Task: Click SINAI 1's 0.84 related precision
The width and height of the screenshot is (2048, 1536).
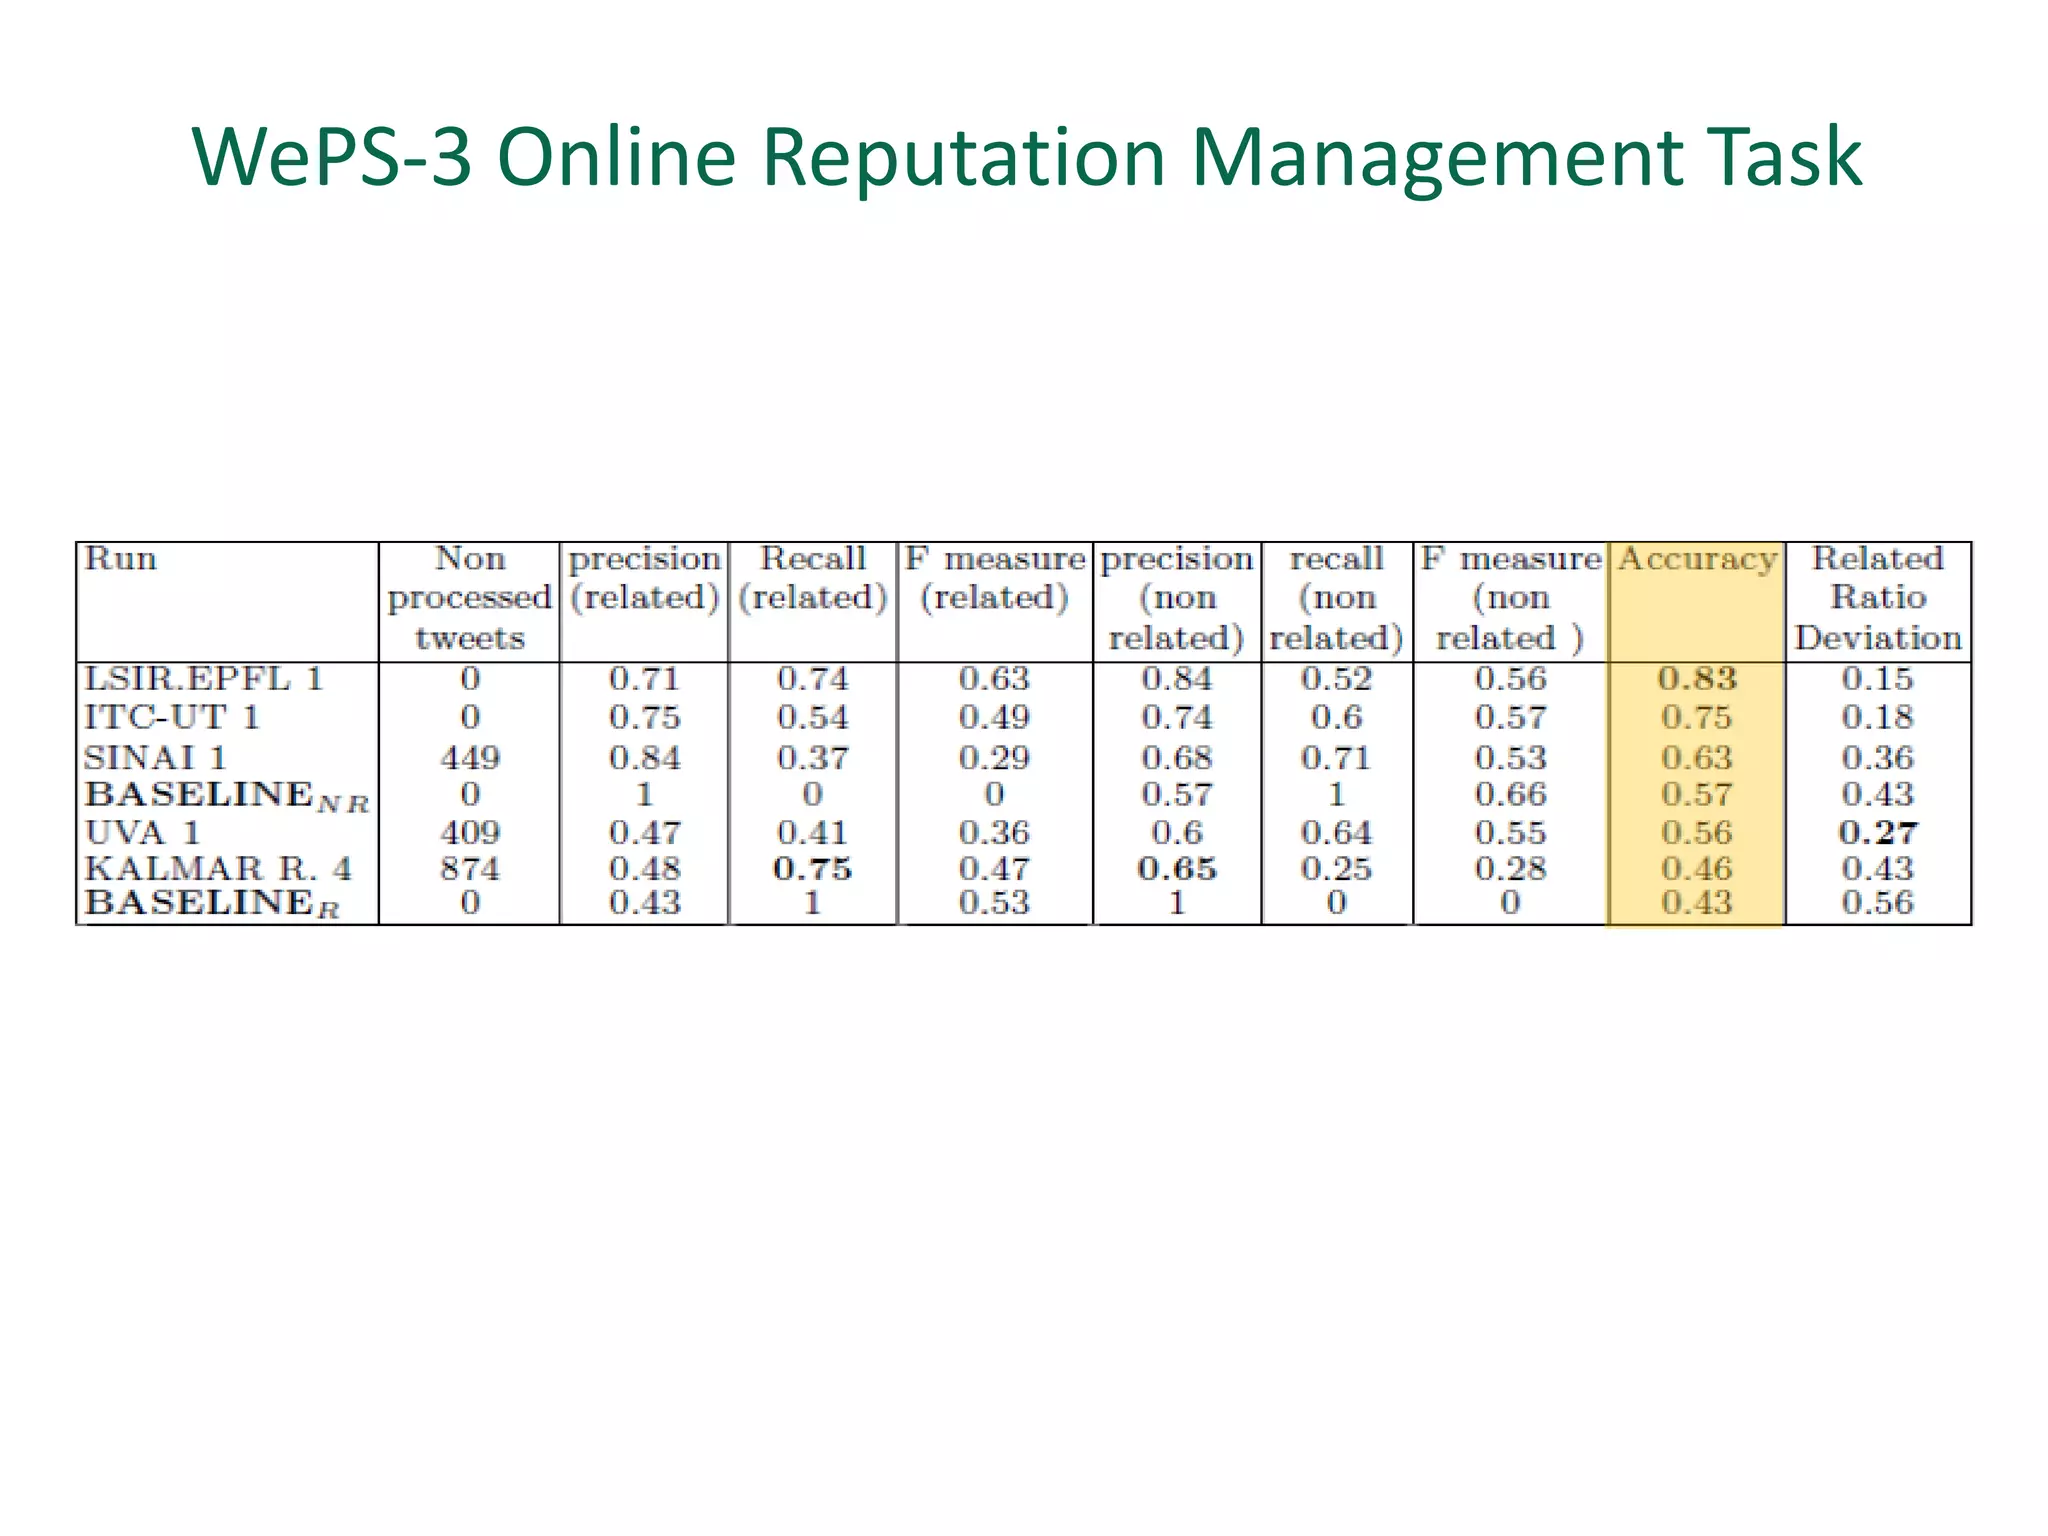Action: click(x=644, y=758)
